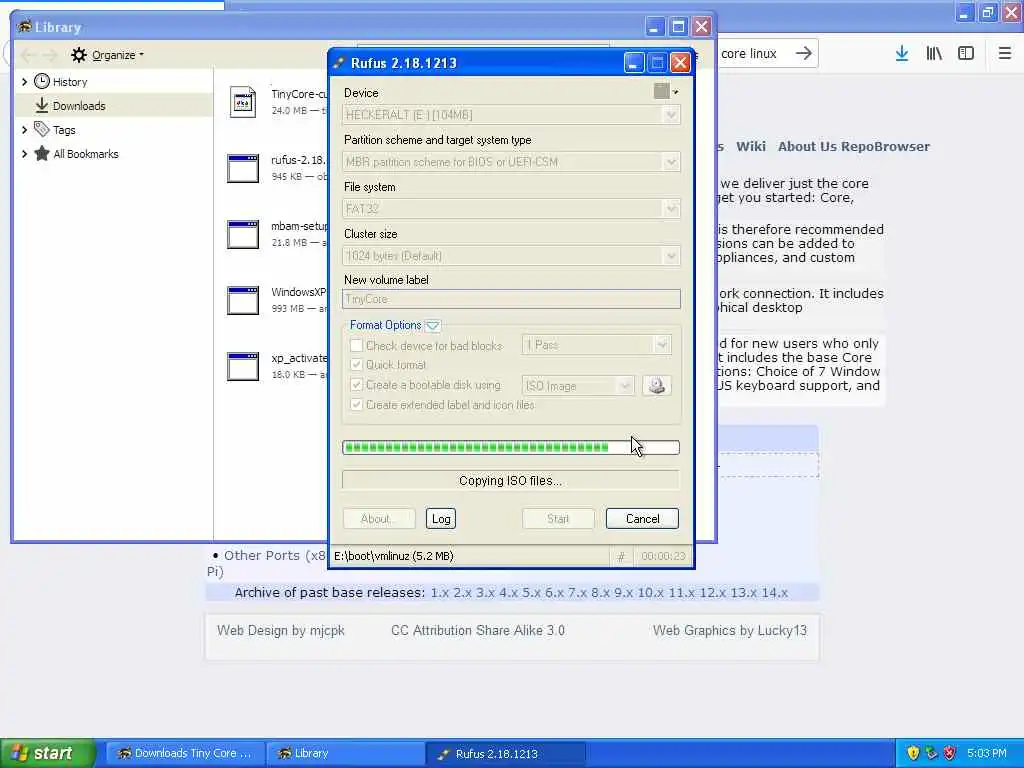Click the 'Copying ISO files...' status box
The height and width of the screenshot is (768, 1024).
[511, 481]
